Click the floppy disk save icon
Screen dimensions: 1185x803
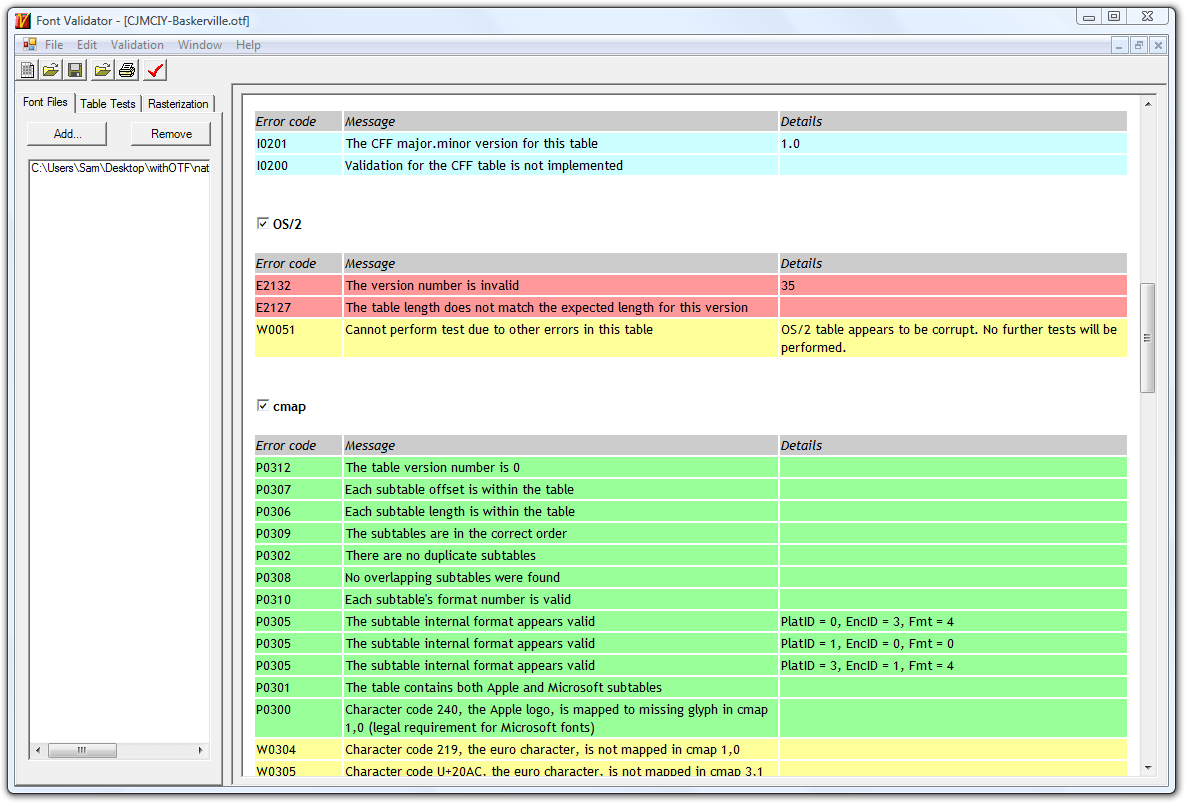(75, 70)
